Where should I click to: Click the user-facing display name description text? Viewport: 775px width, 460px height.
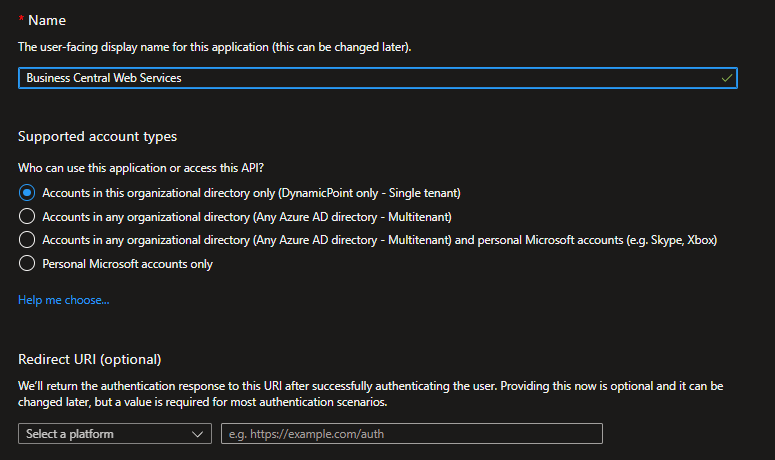click(215, 47)
